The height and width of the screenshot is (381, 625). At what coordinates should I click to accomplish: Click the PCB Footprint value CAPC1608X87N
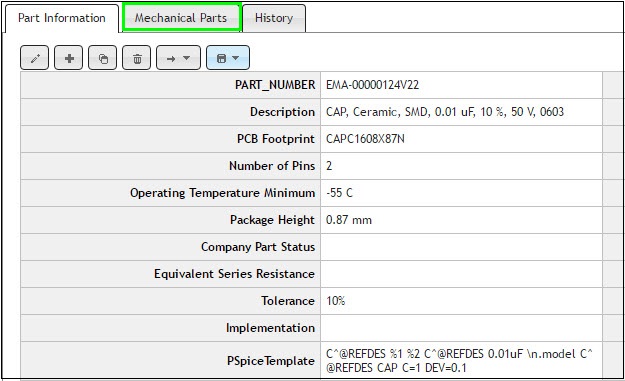click(365, 139)
